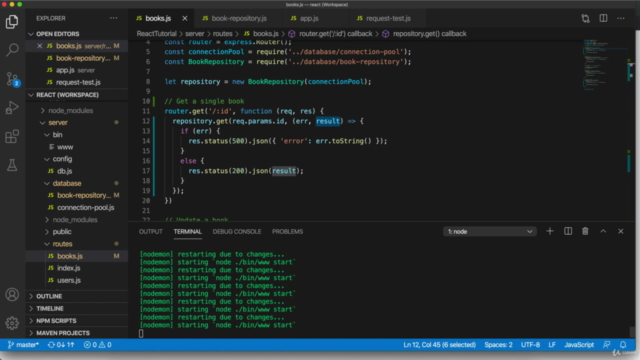The image size is (640, 360).
Task: Click 'routes' breadcrumb segment
Action: 222,34
